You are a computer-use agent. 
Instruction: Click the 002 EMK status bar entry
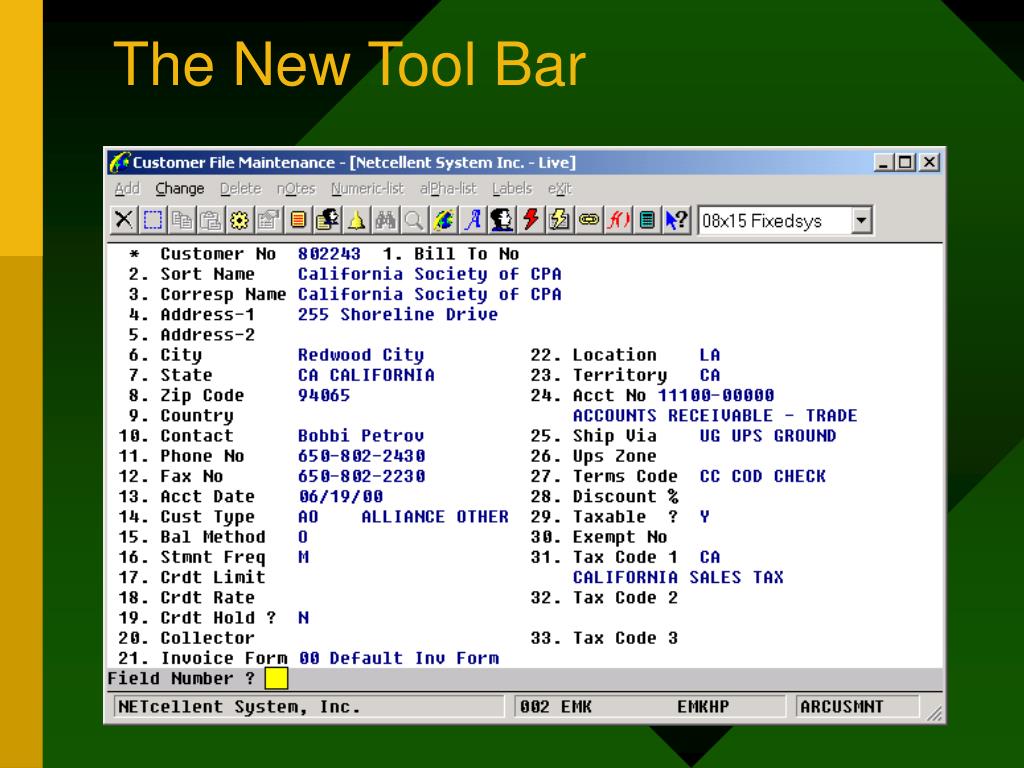pos(556,707)
